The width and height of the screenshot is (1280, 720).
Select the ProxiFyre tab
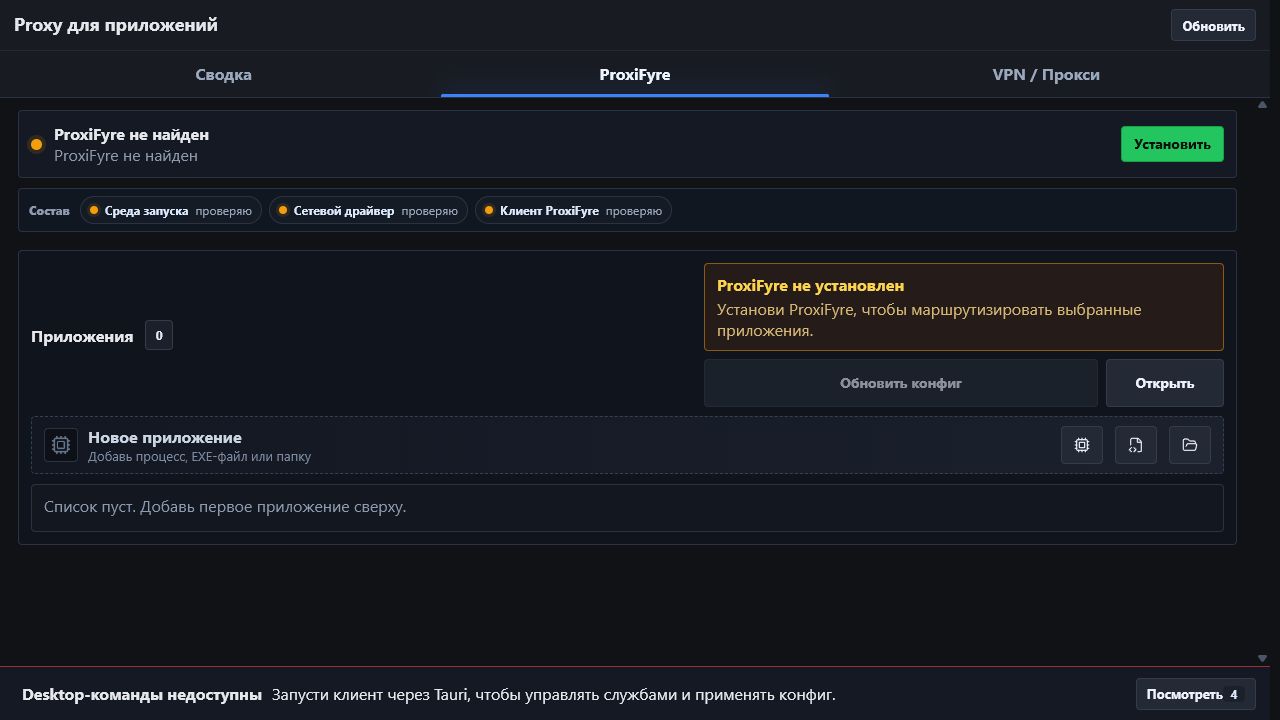click(x=635, y=74)
